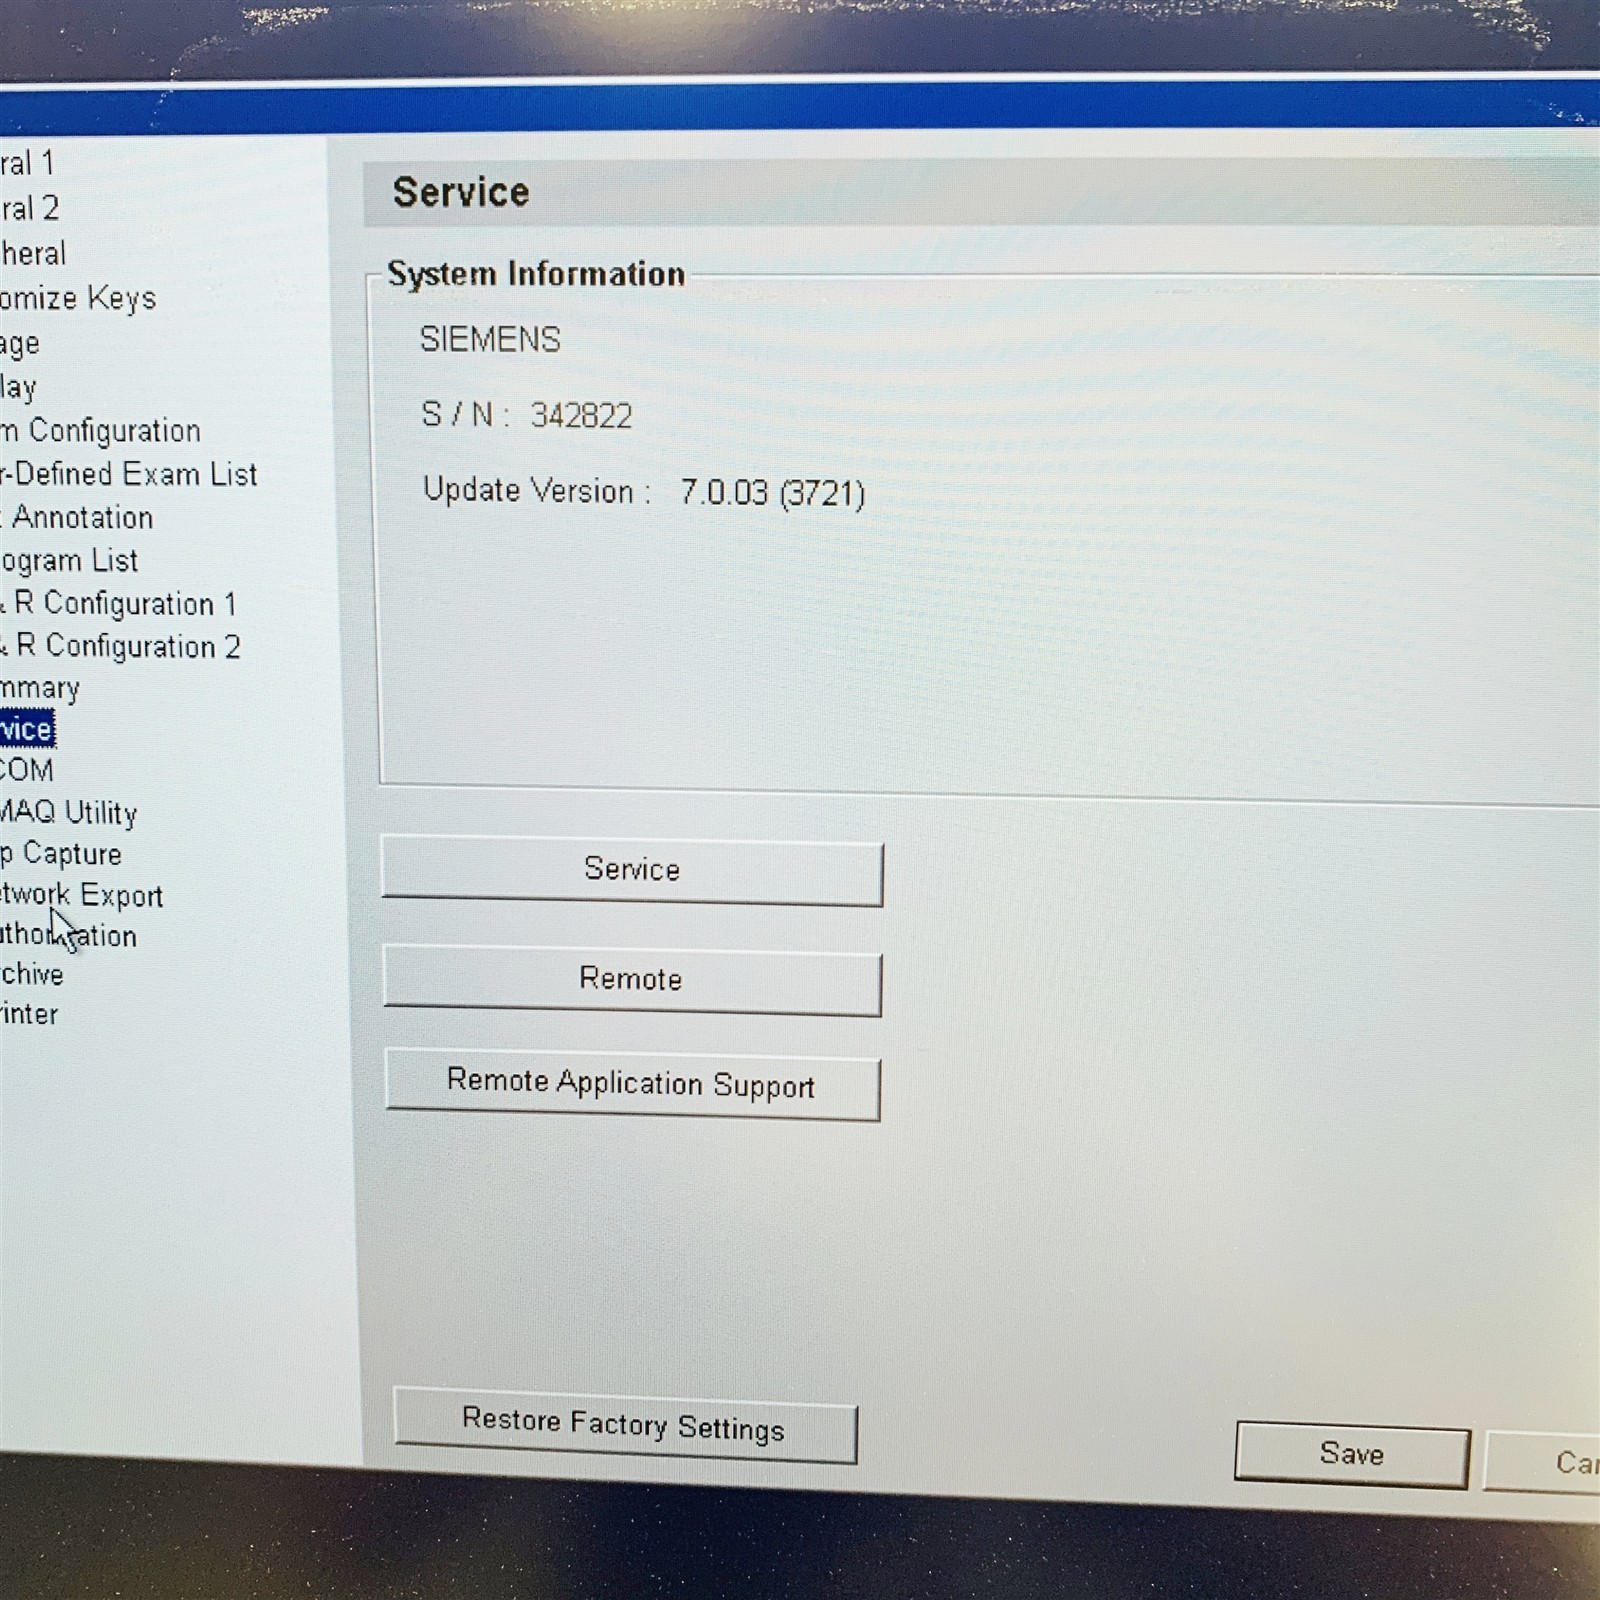Select Clip Capture in sidebar
The height and width of the screenshot is (1600, 1600).
[x=61, y=854]
